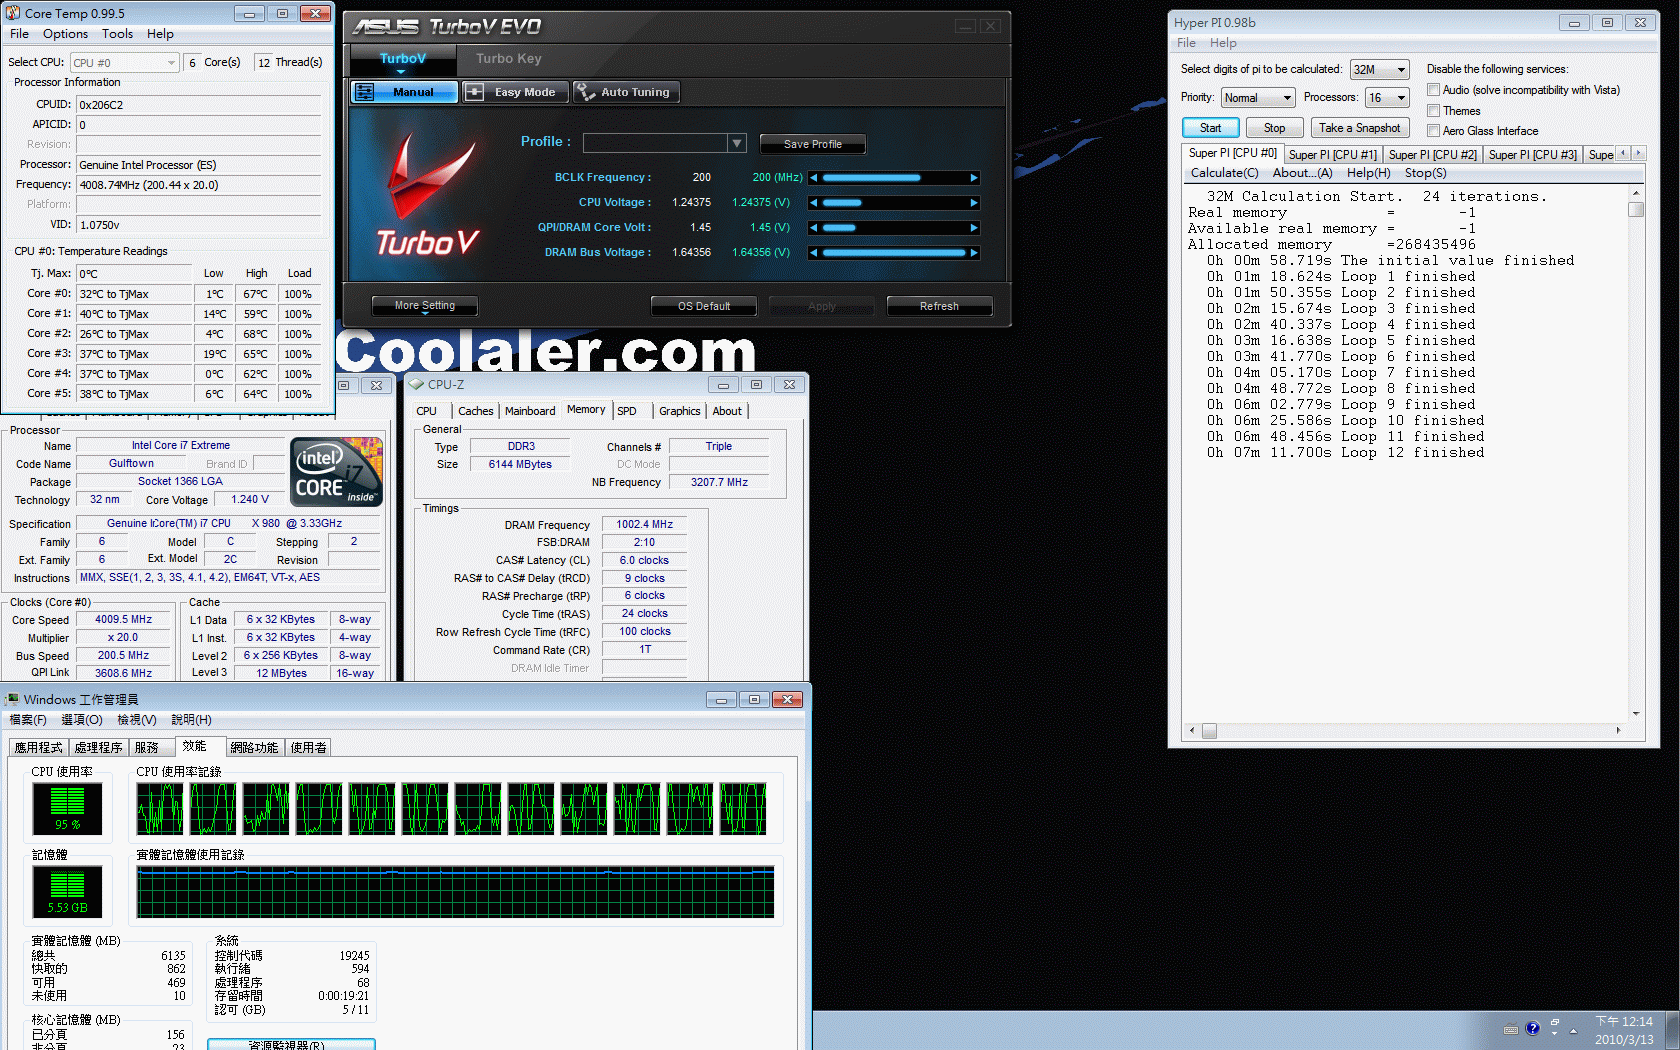This screenshot has height=1050, width=1680.
Task: Click the Core Temp thermometer title icon
Action: [x=13, y=13]
